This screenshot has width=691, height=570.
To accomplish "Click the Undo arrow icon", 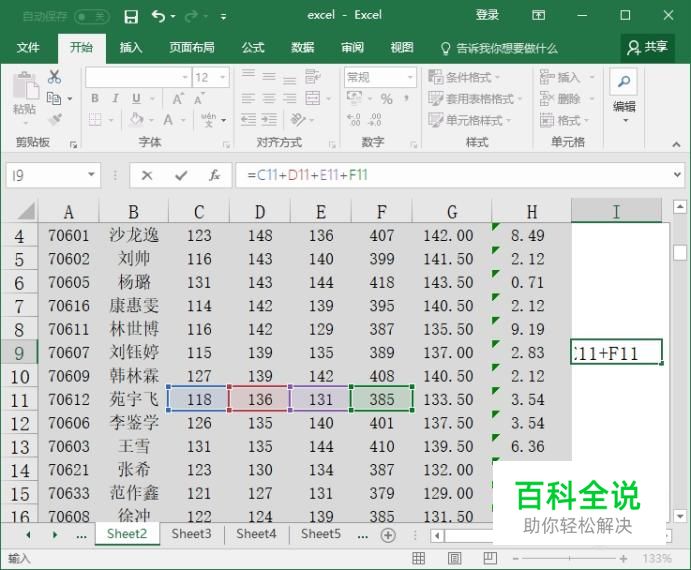I will click(x=158, y=17).
